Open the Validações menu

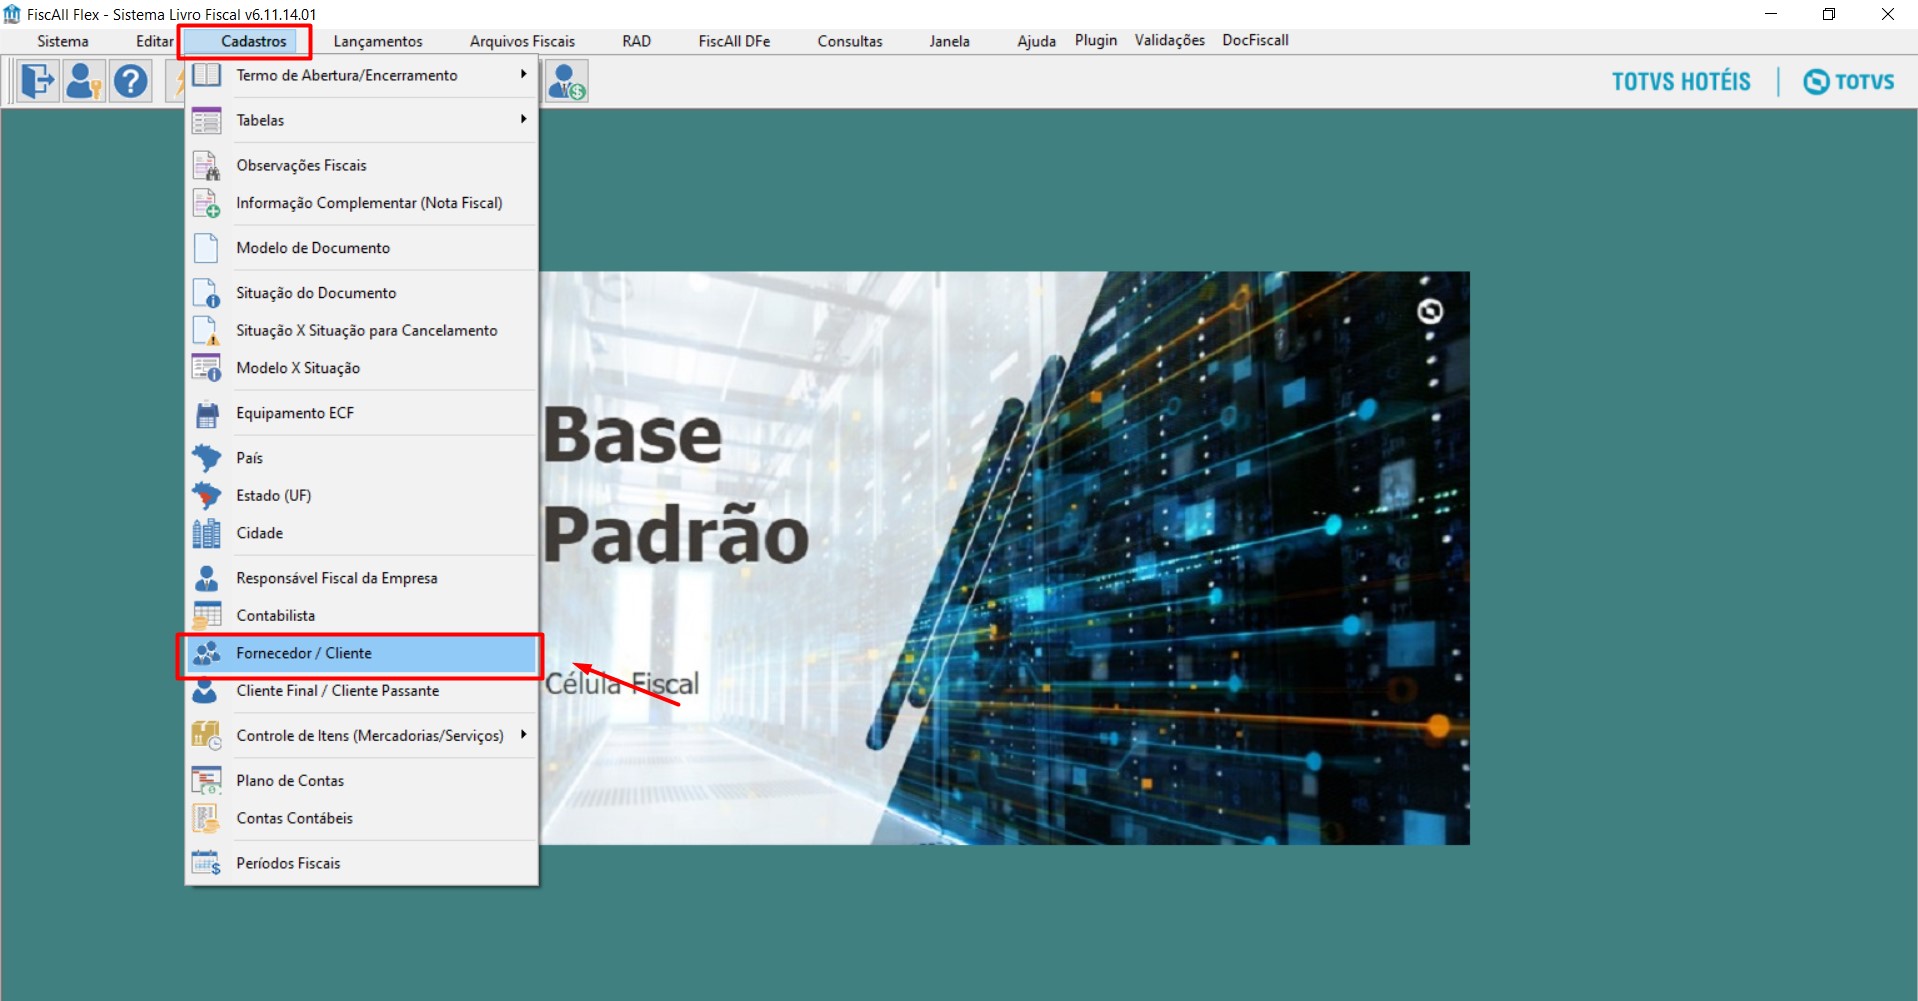pyautogui.click(x=1169, y=40)
